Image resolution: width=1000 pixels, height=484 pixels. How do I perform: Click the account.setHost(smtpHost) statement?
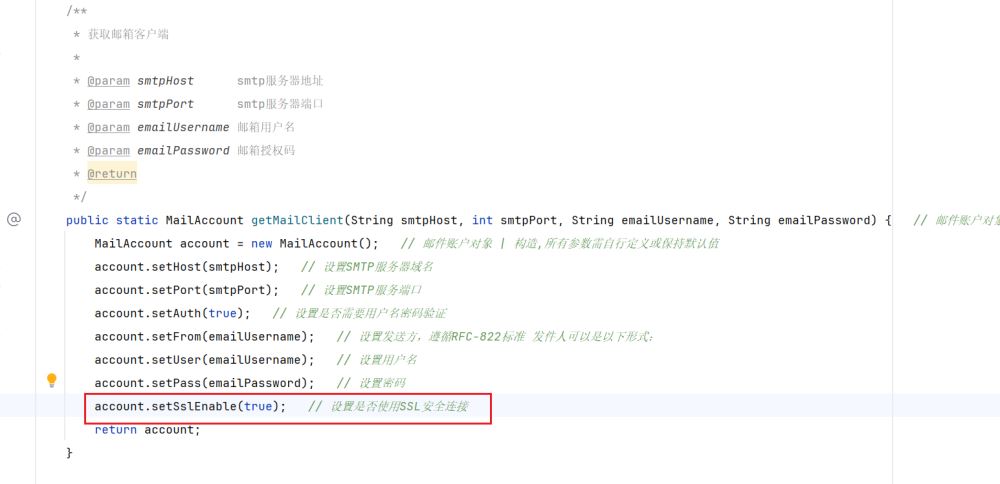187,267
